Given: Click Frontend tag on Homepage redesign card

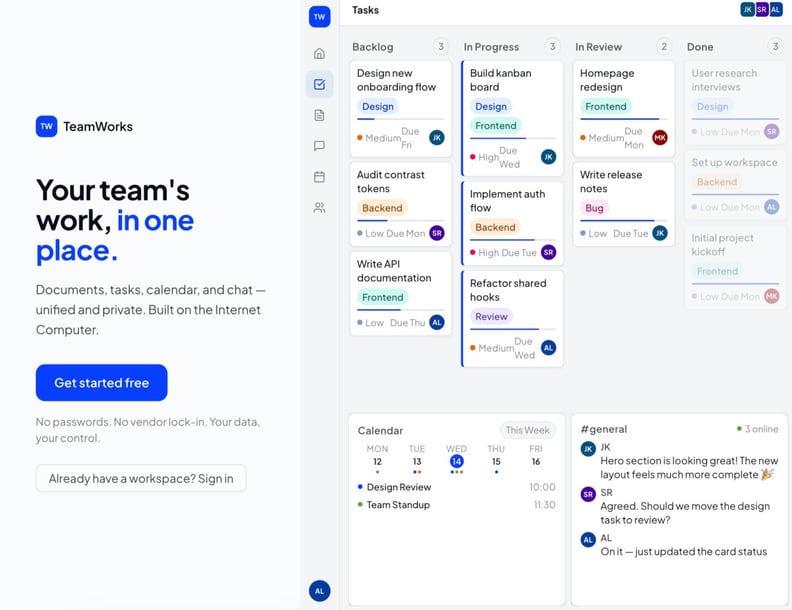Looking at the screenshot, I should click(x=606, y=107).
